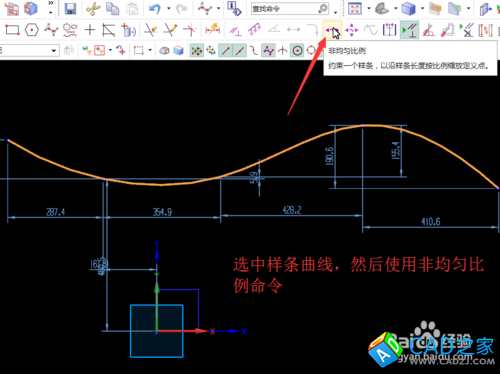The height and width of the screenshot is (374, 500).
Task: Toggle Mid Point snap
Action: (x=240, y=51)
